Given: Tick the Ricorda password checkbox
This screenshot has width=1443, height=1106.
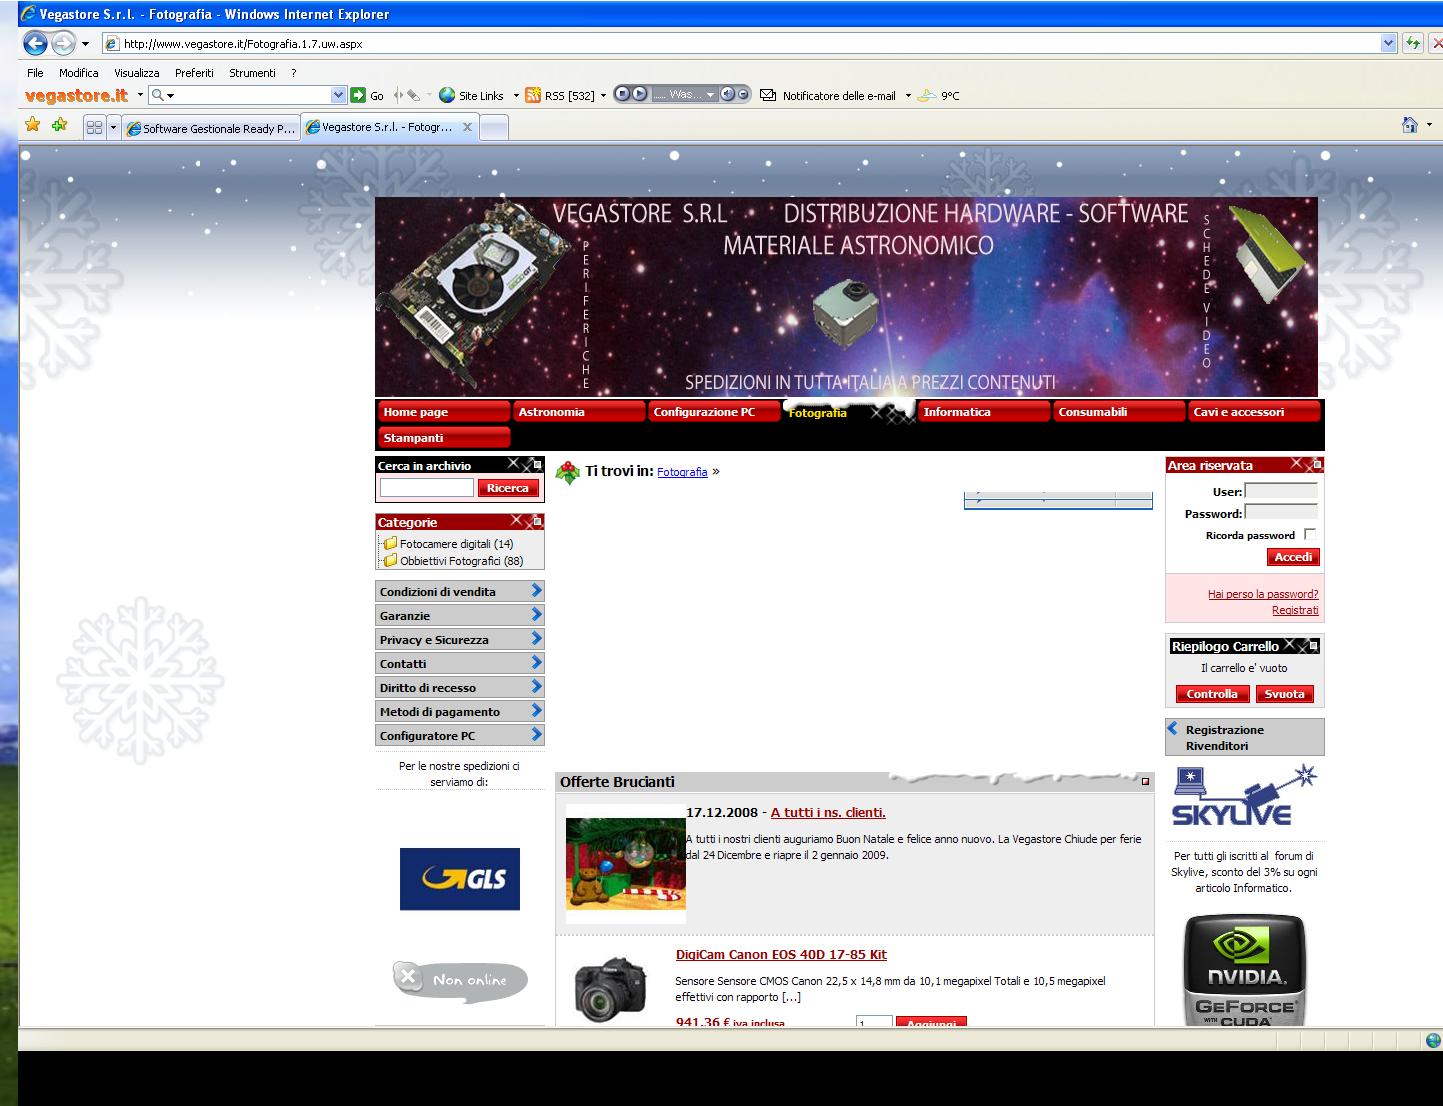Looking at the screenshot, I should [1310, 535].
